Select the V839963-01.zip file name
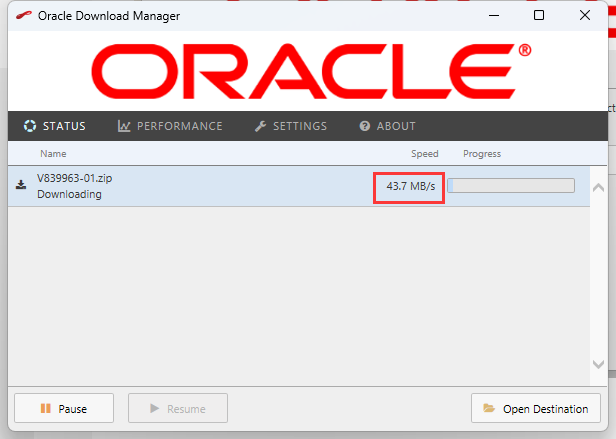The height and width of the screenshot is (439, 616). tap(75, 178)
